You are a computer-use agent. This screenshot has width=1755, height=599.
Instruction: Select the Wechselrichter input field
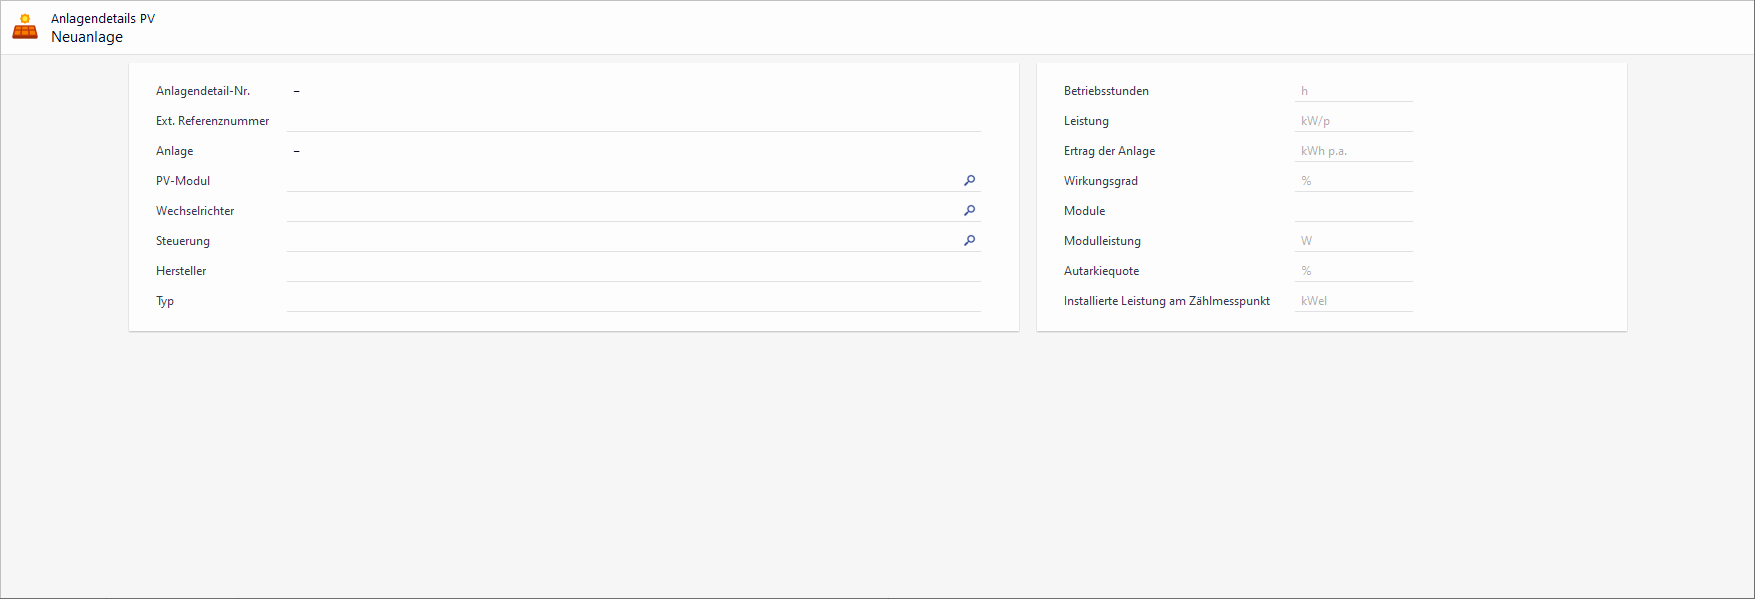[x=620, y=211]
